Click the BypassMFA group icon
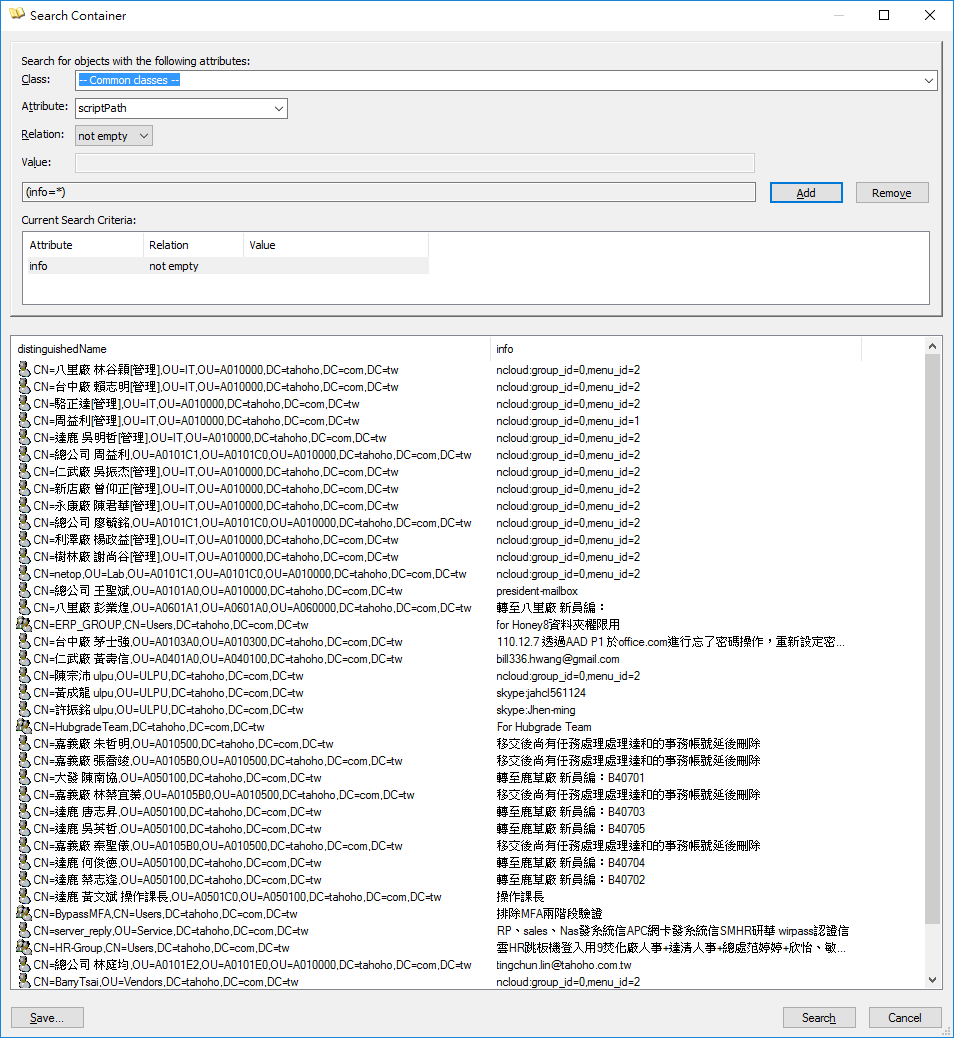Viewport: 954px width, 1038px height. [24, 914]
